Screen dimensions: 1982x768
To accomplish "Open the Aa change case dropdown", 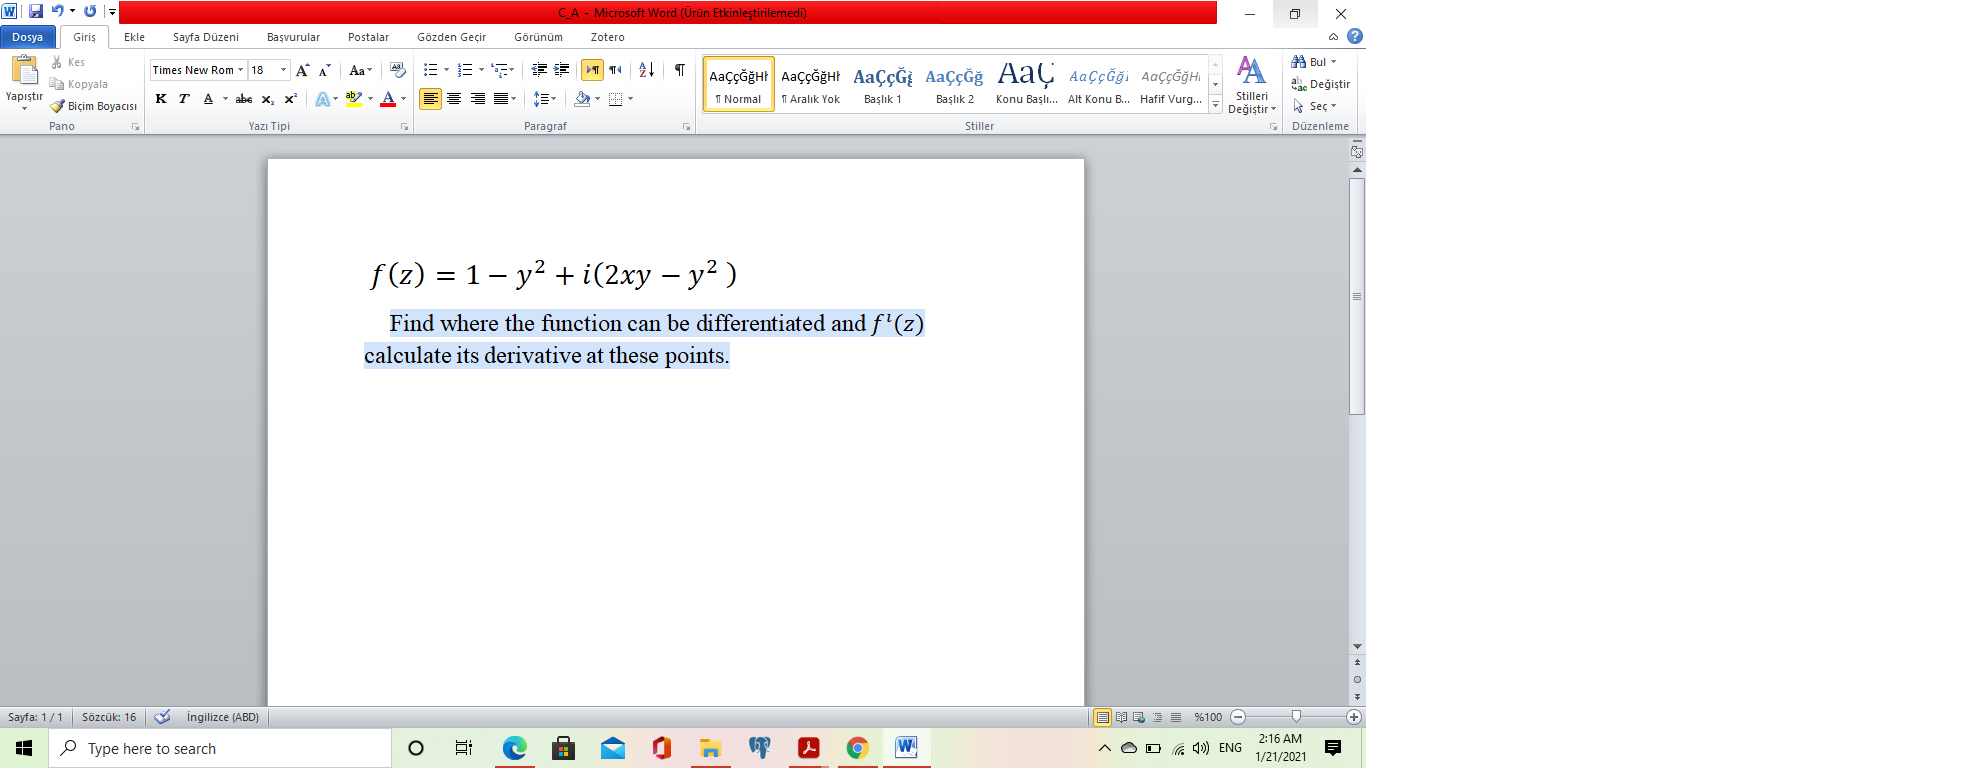I will [360, 70].
